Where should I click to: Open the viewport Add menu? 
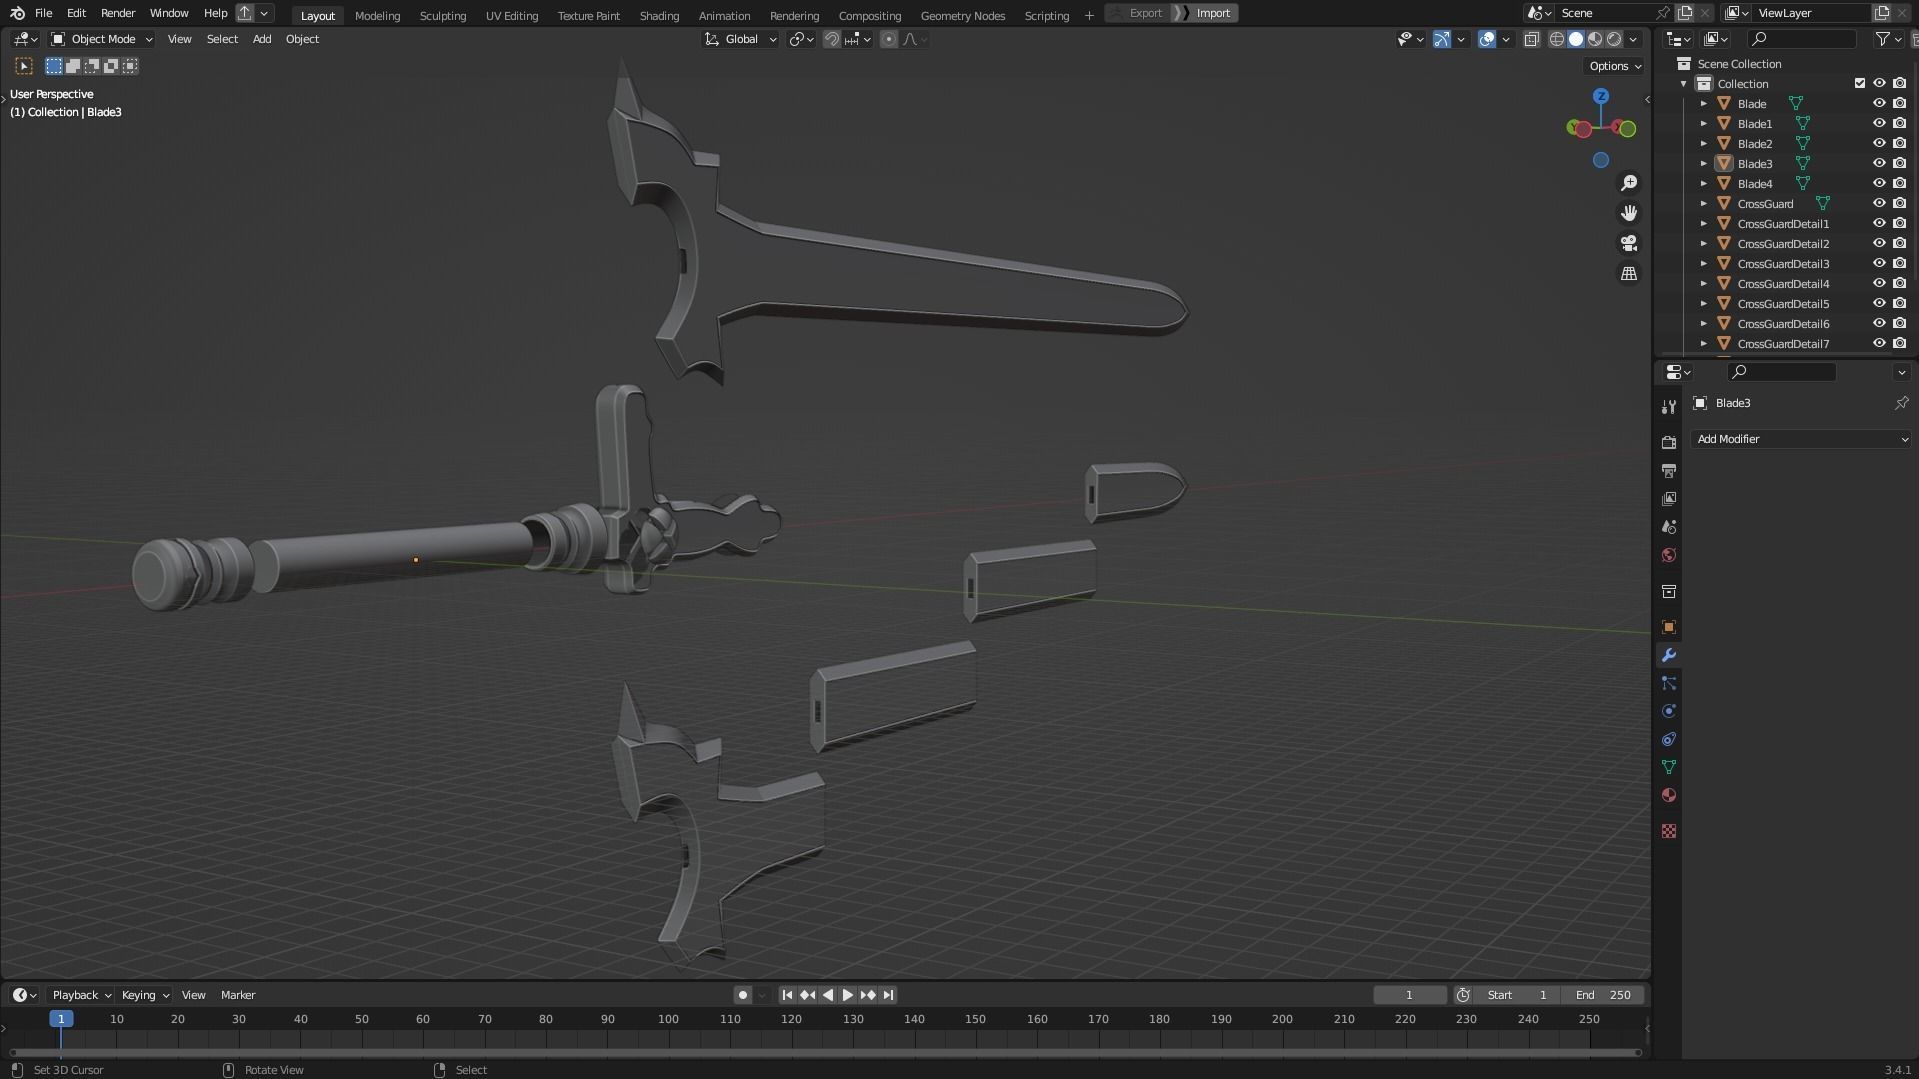click(261, 39)
